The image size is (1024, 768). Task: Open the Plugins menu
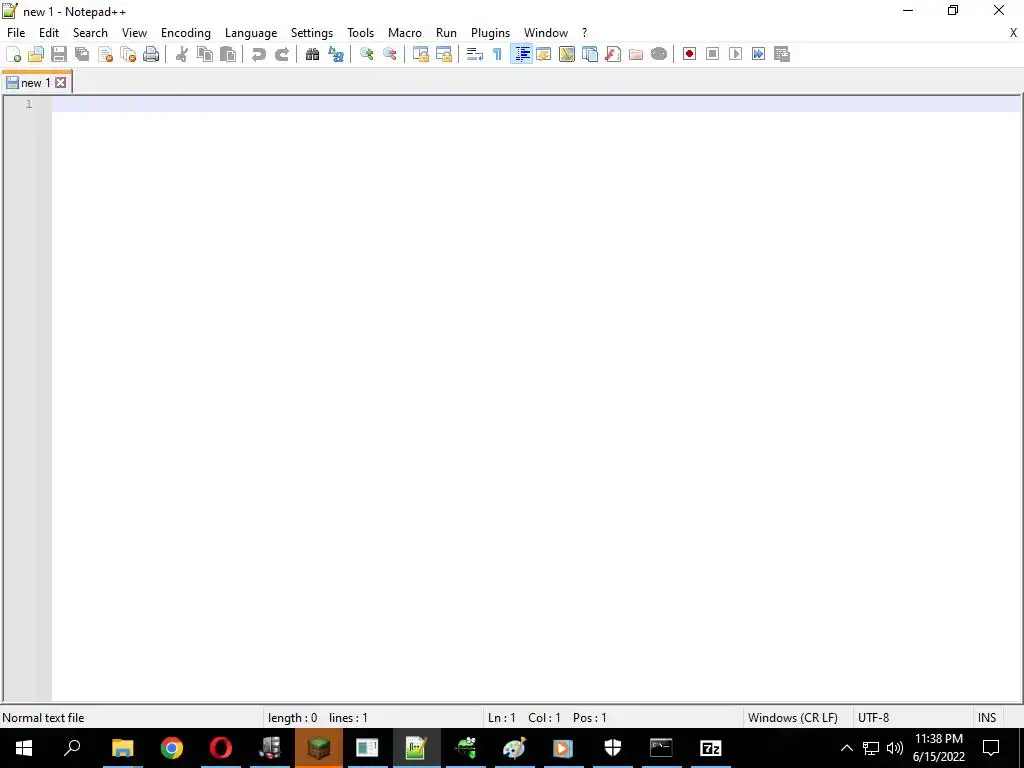(490, 33)
